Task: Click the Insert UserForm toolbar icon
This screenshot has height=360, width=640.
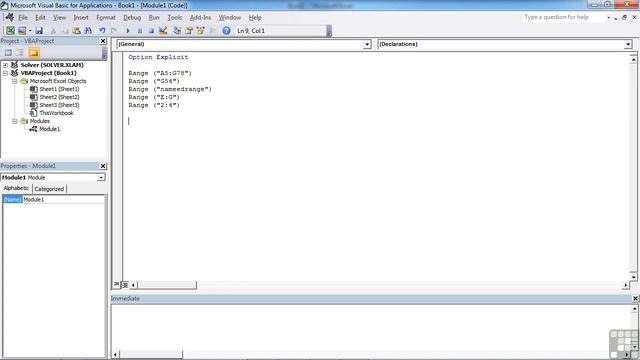Action: 22,31
